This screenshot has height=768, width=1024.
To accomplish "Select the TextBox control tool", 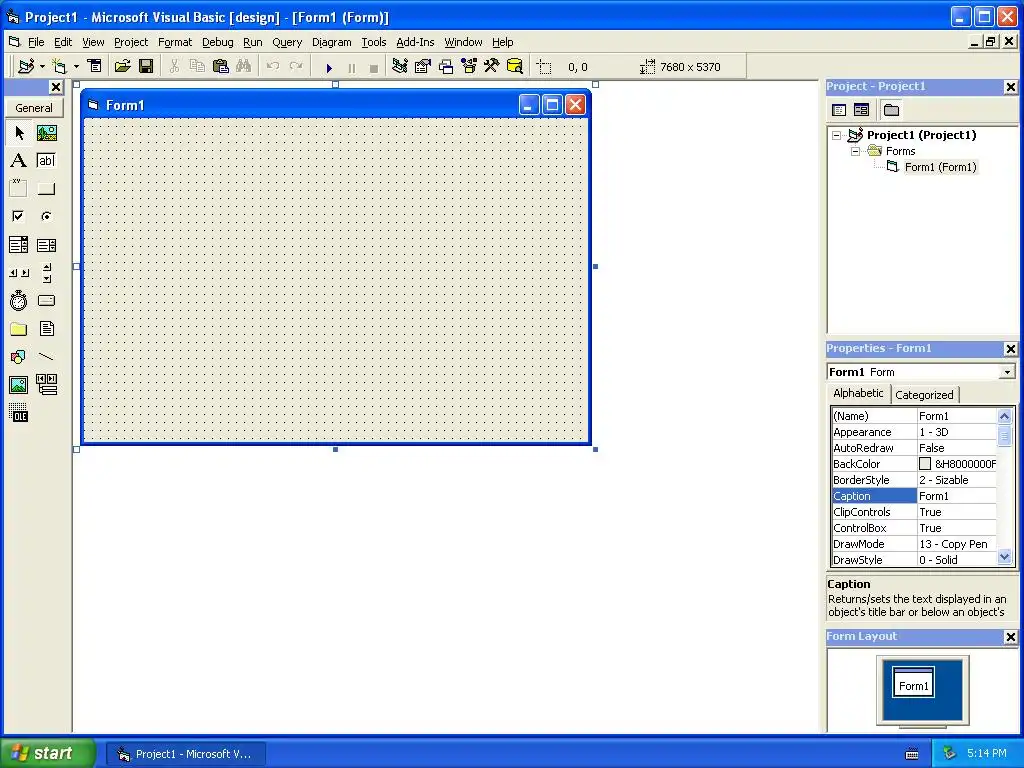I will click(x=46, y=161).
